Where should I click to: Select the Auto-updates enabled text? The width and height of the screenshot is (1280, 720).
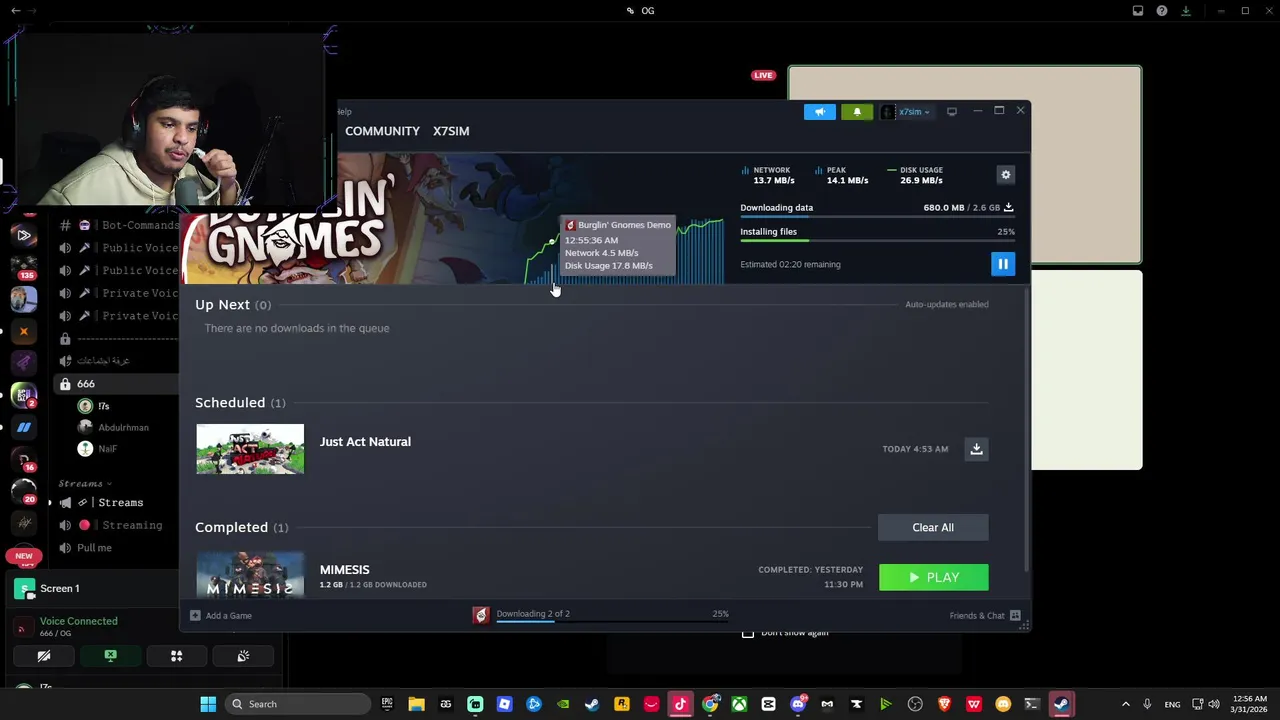coord(946,304)
